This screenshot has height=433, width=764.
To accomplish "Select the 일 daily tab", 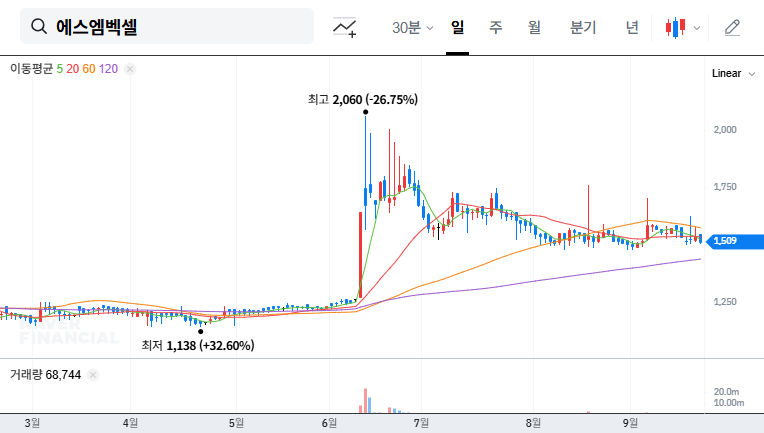I will coord(457,27).
